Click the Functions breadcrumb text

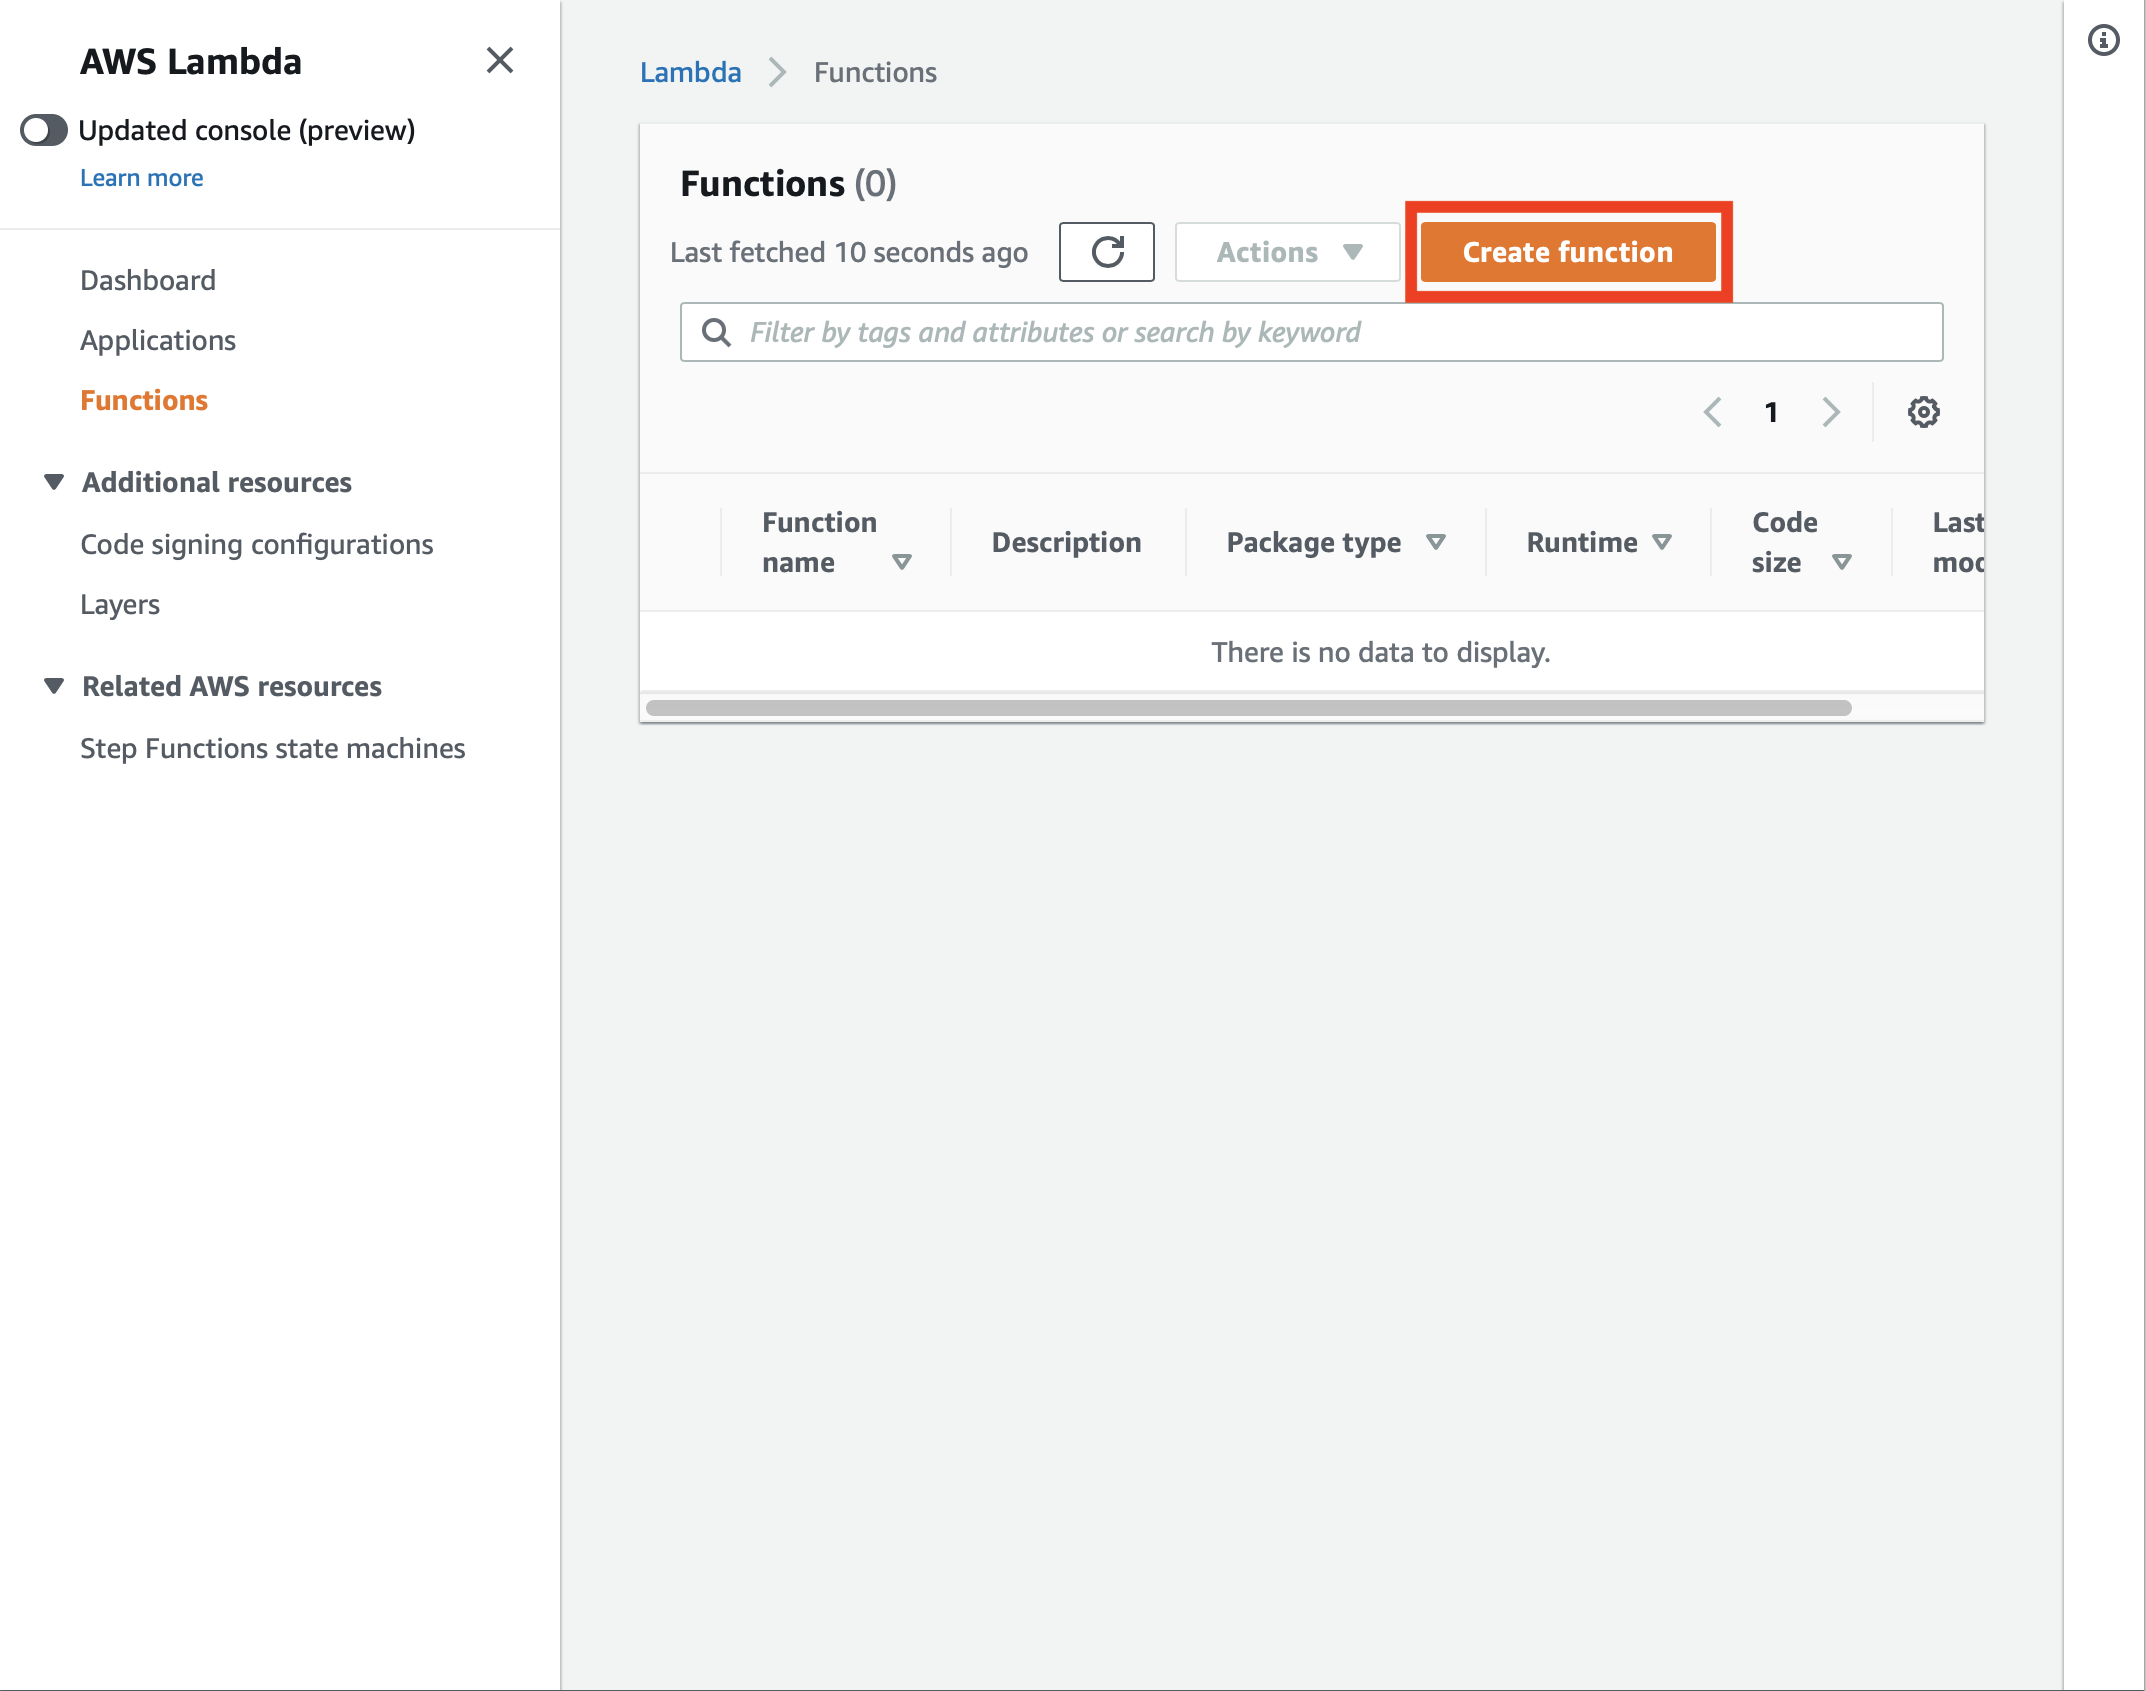coord(875,72)
